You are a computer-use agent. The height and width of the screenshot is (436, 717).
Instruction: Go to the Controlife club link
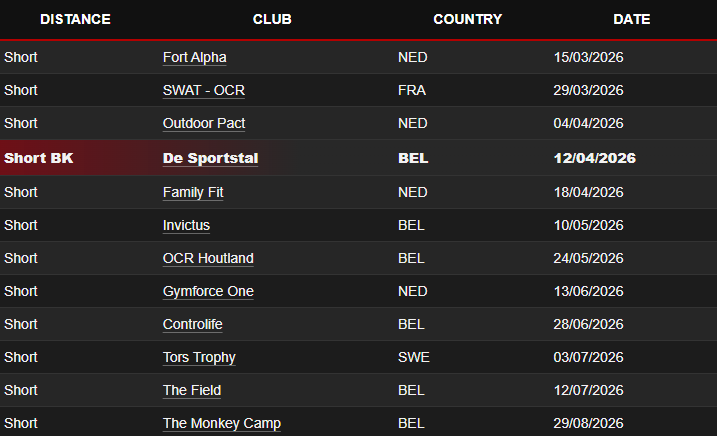tap(192, 324)
